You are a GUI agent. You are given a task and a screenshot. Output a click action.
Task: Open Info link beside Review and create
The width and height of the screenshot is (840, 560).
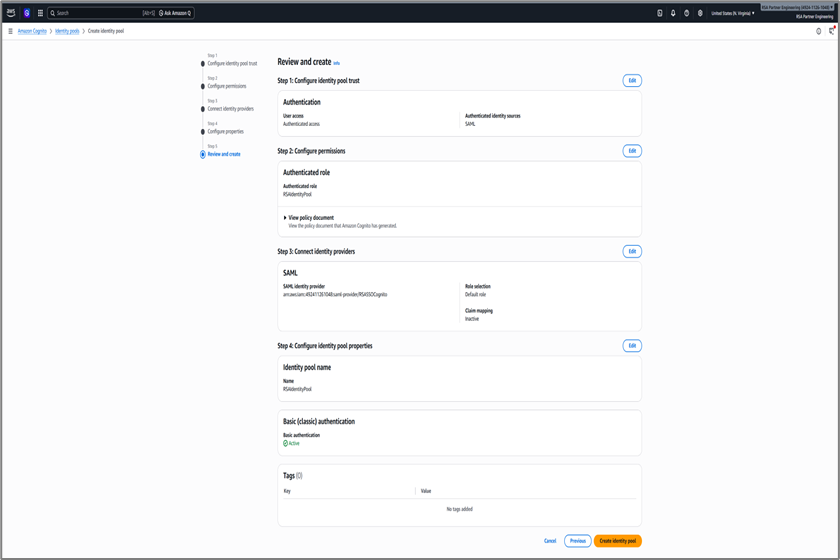[x=336, y=63]
